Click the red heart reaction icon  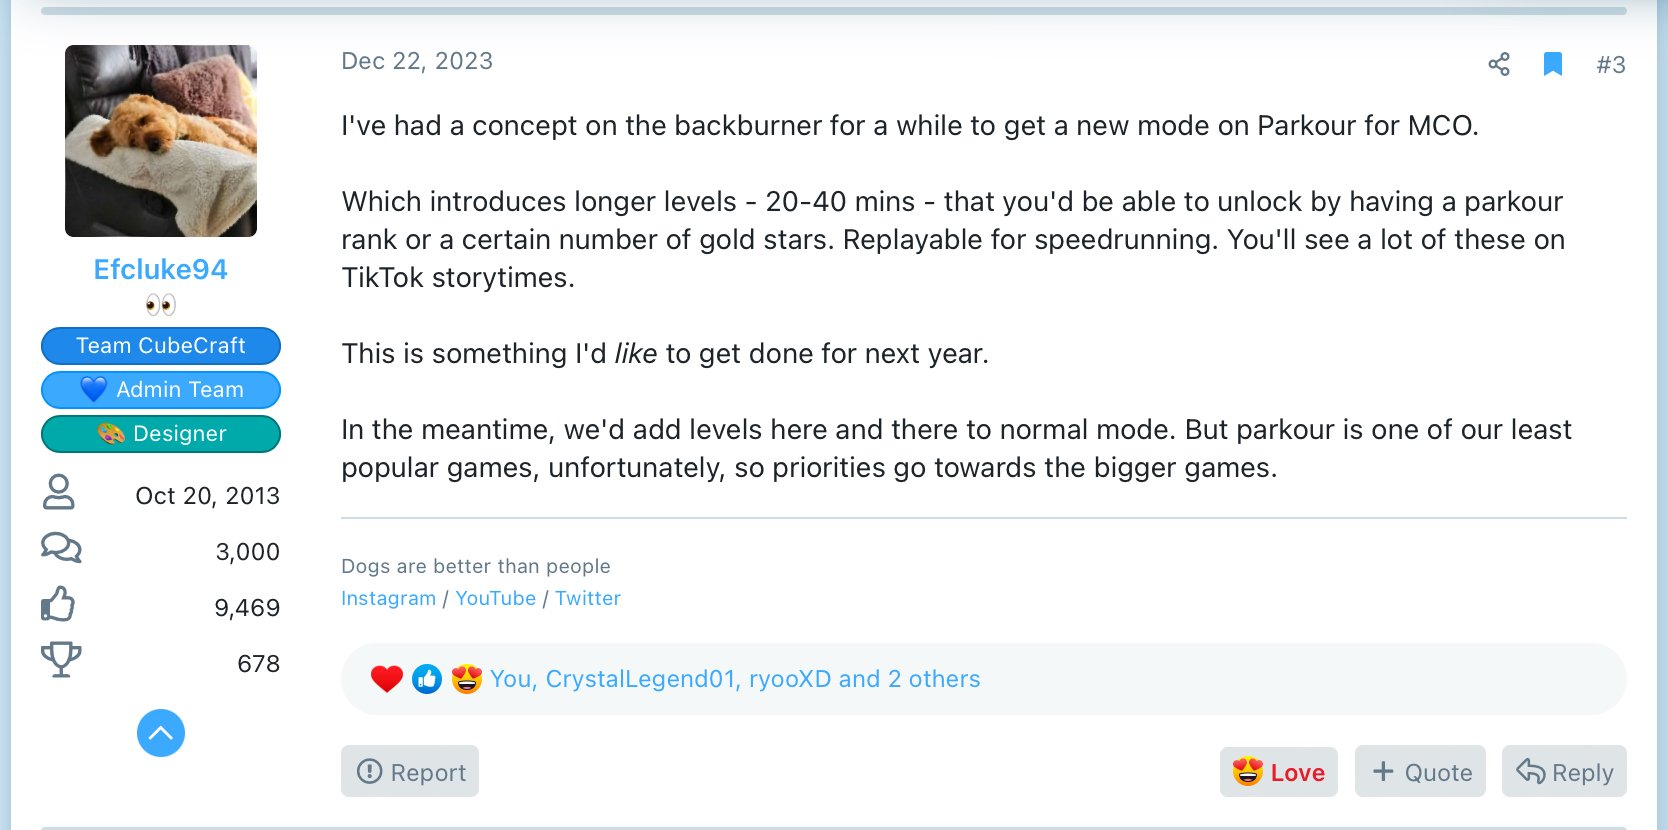(x=386, y=680)
